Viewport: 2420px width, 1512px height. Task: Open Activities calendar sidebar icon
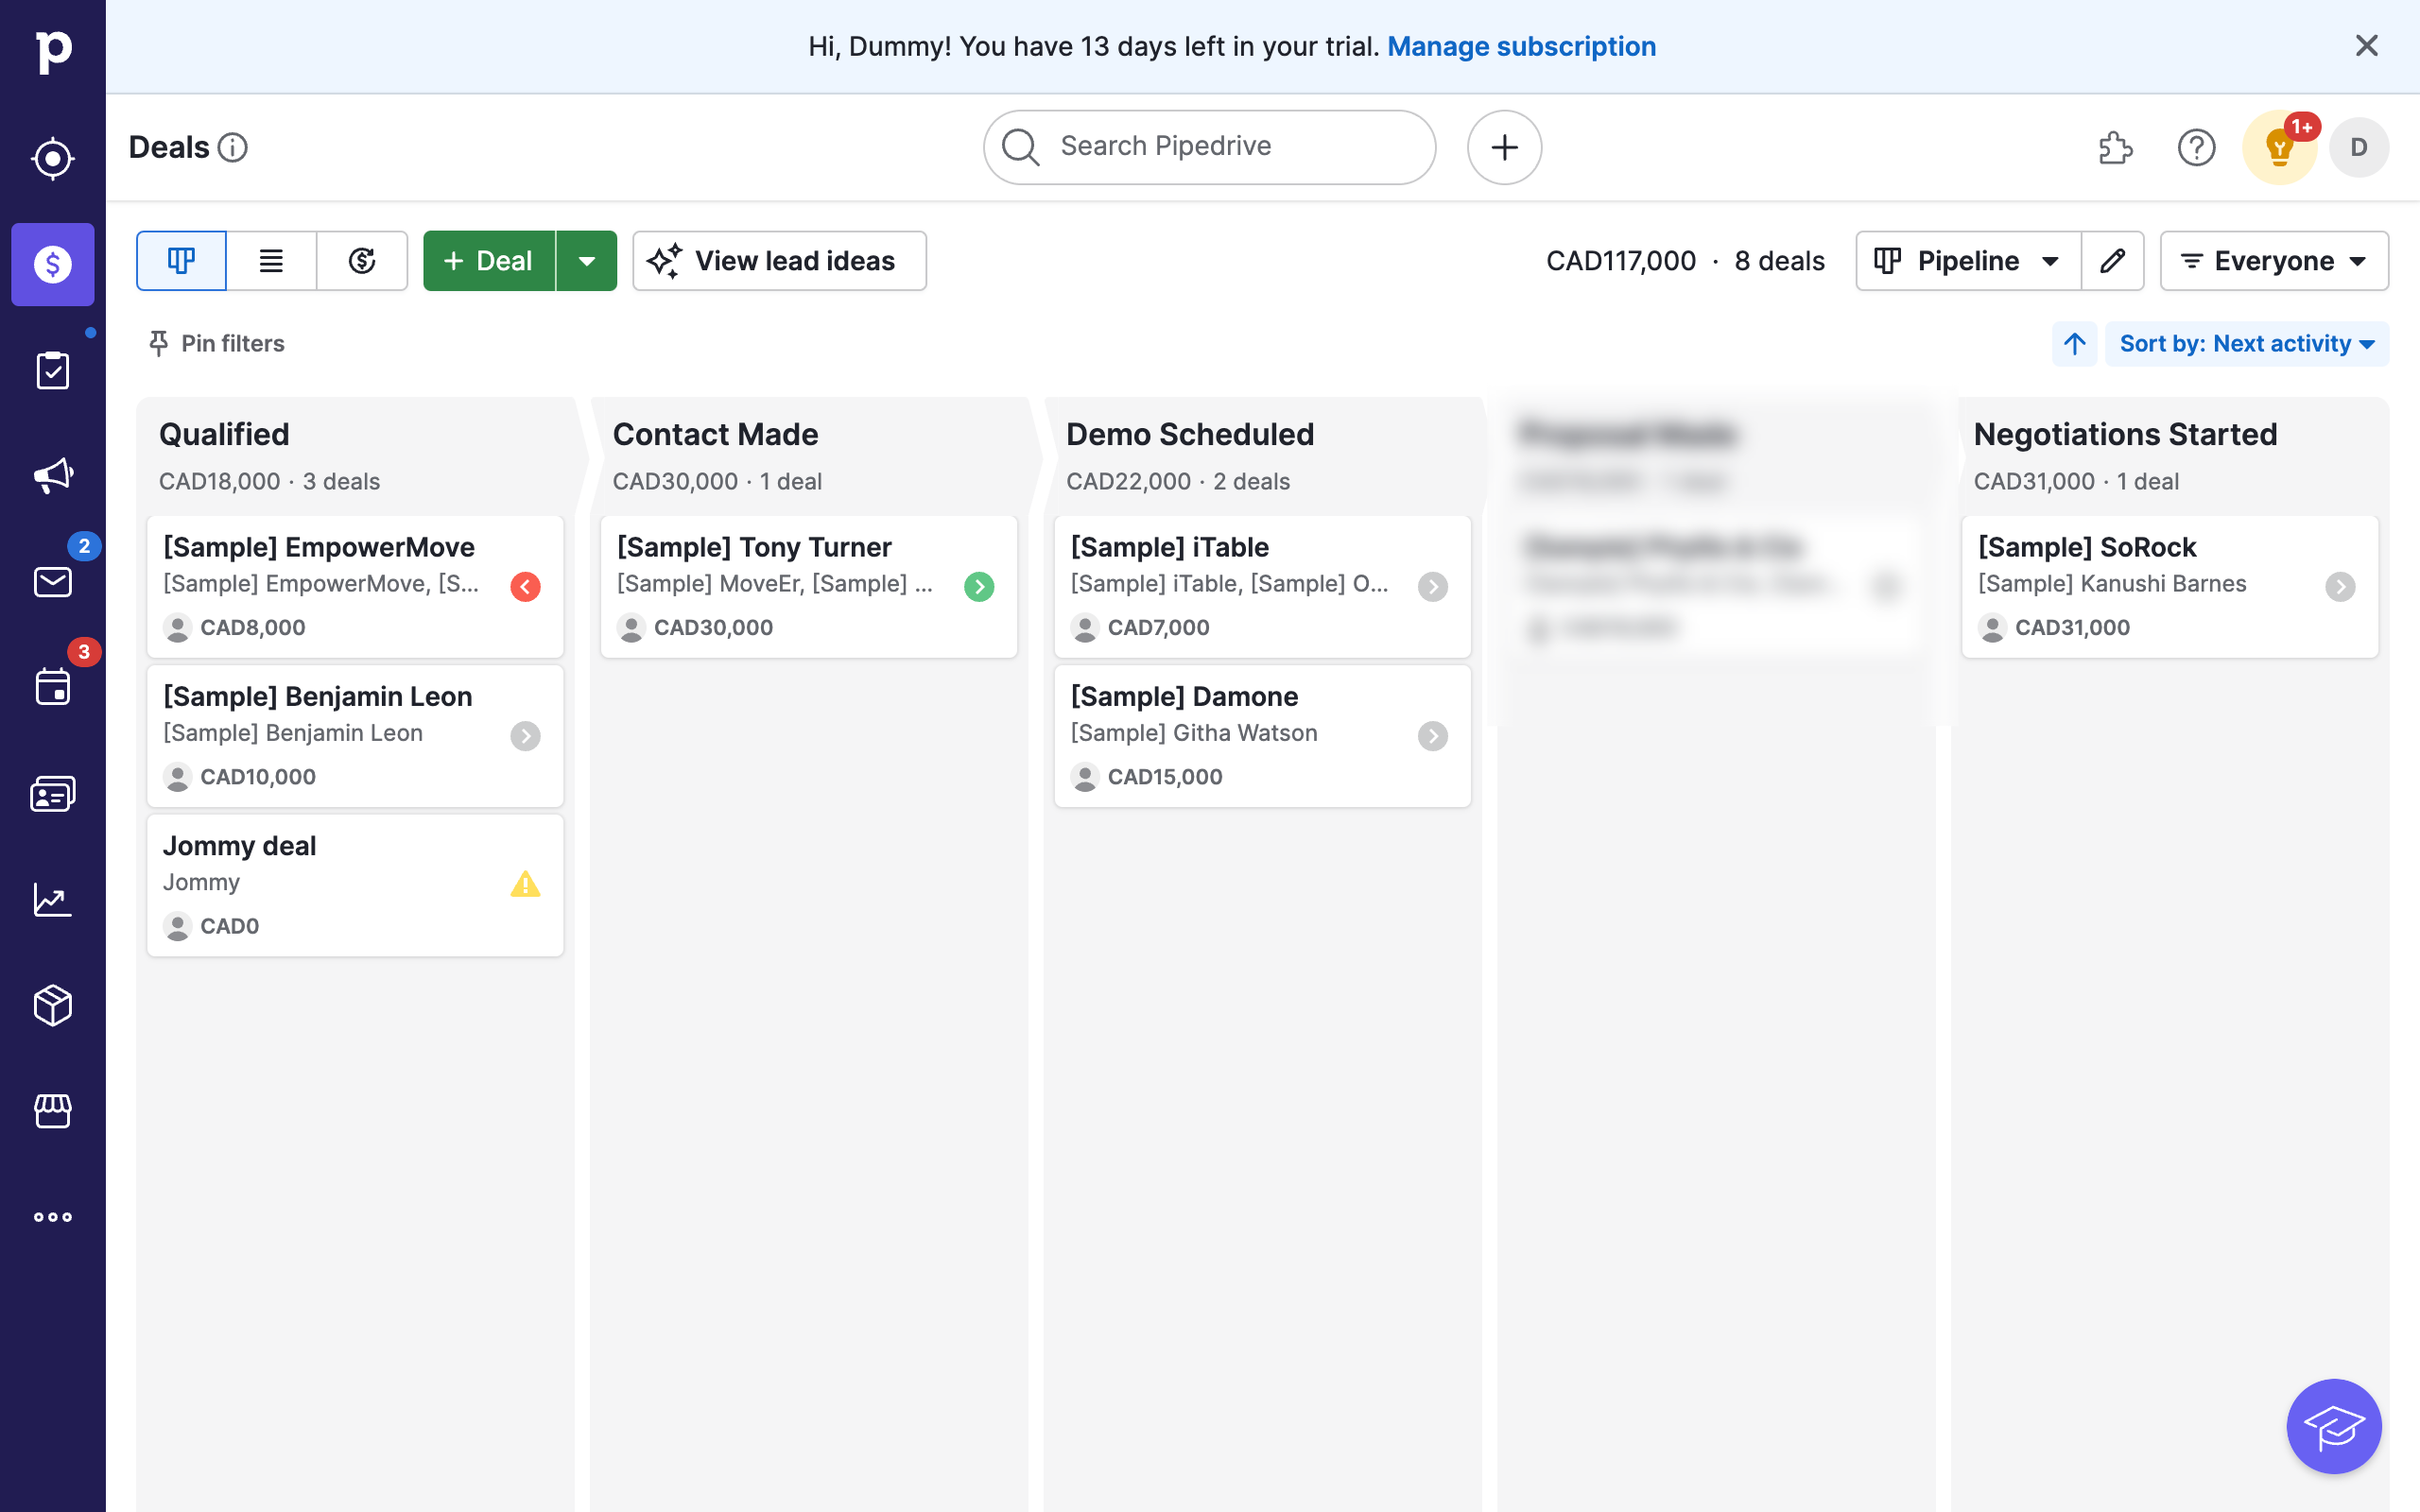pyautogui.click(x=52, y=687)
